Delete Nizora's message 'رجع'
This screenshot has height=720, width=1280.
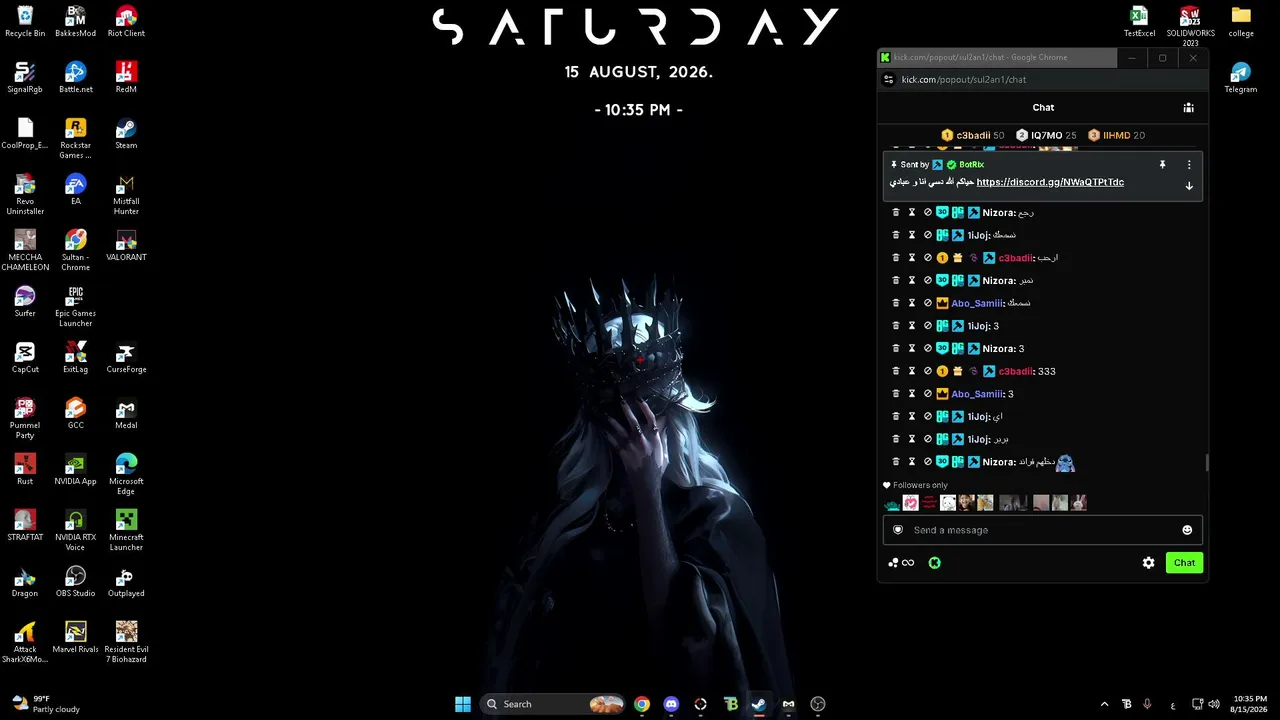click(x=896, y=212)
